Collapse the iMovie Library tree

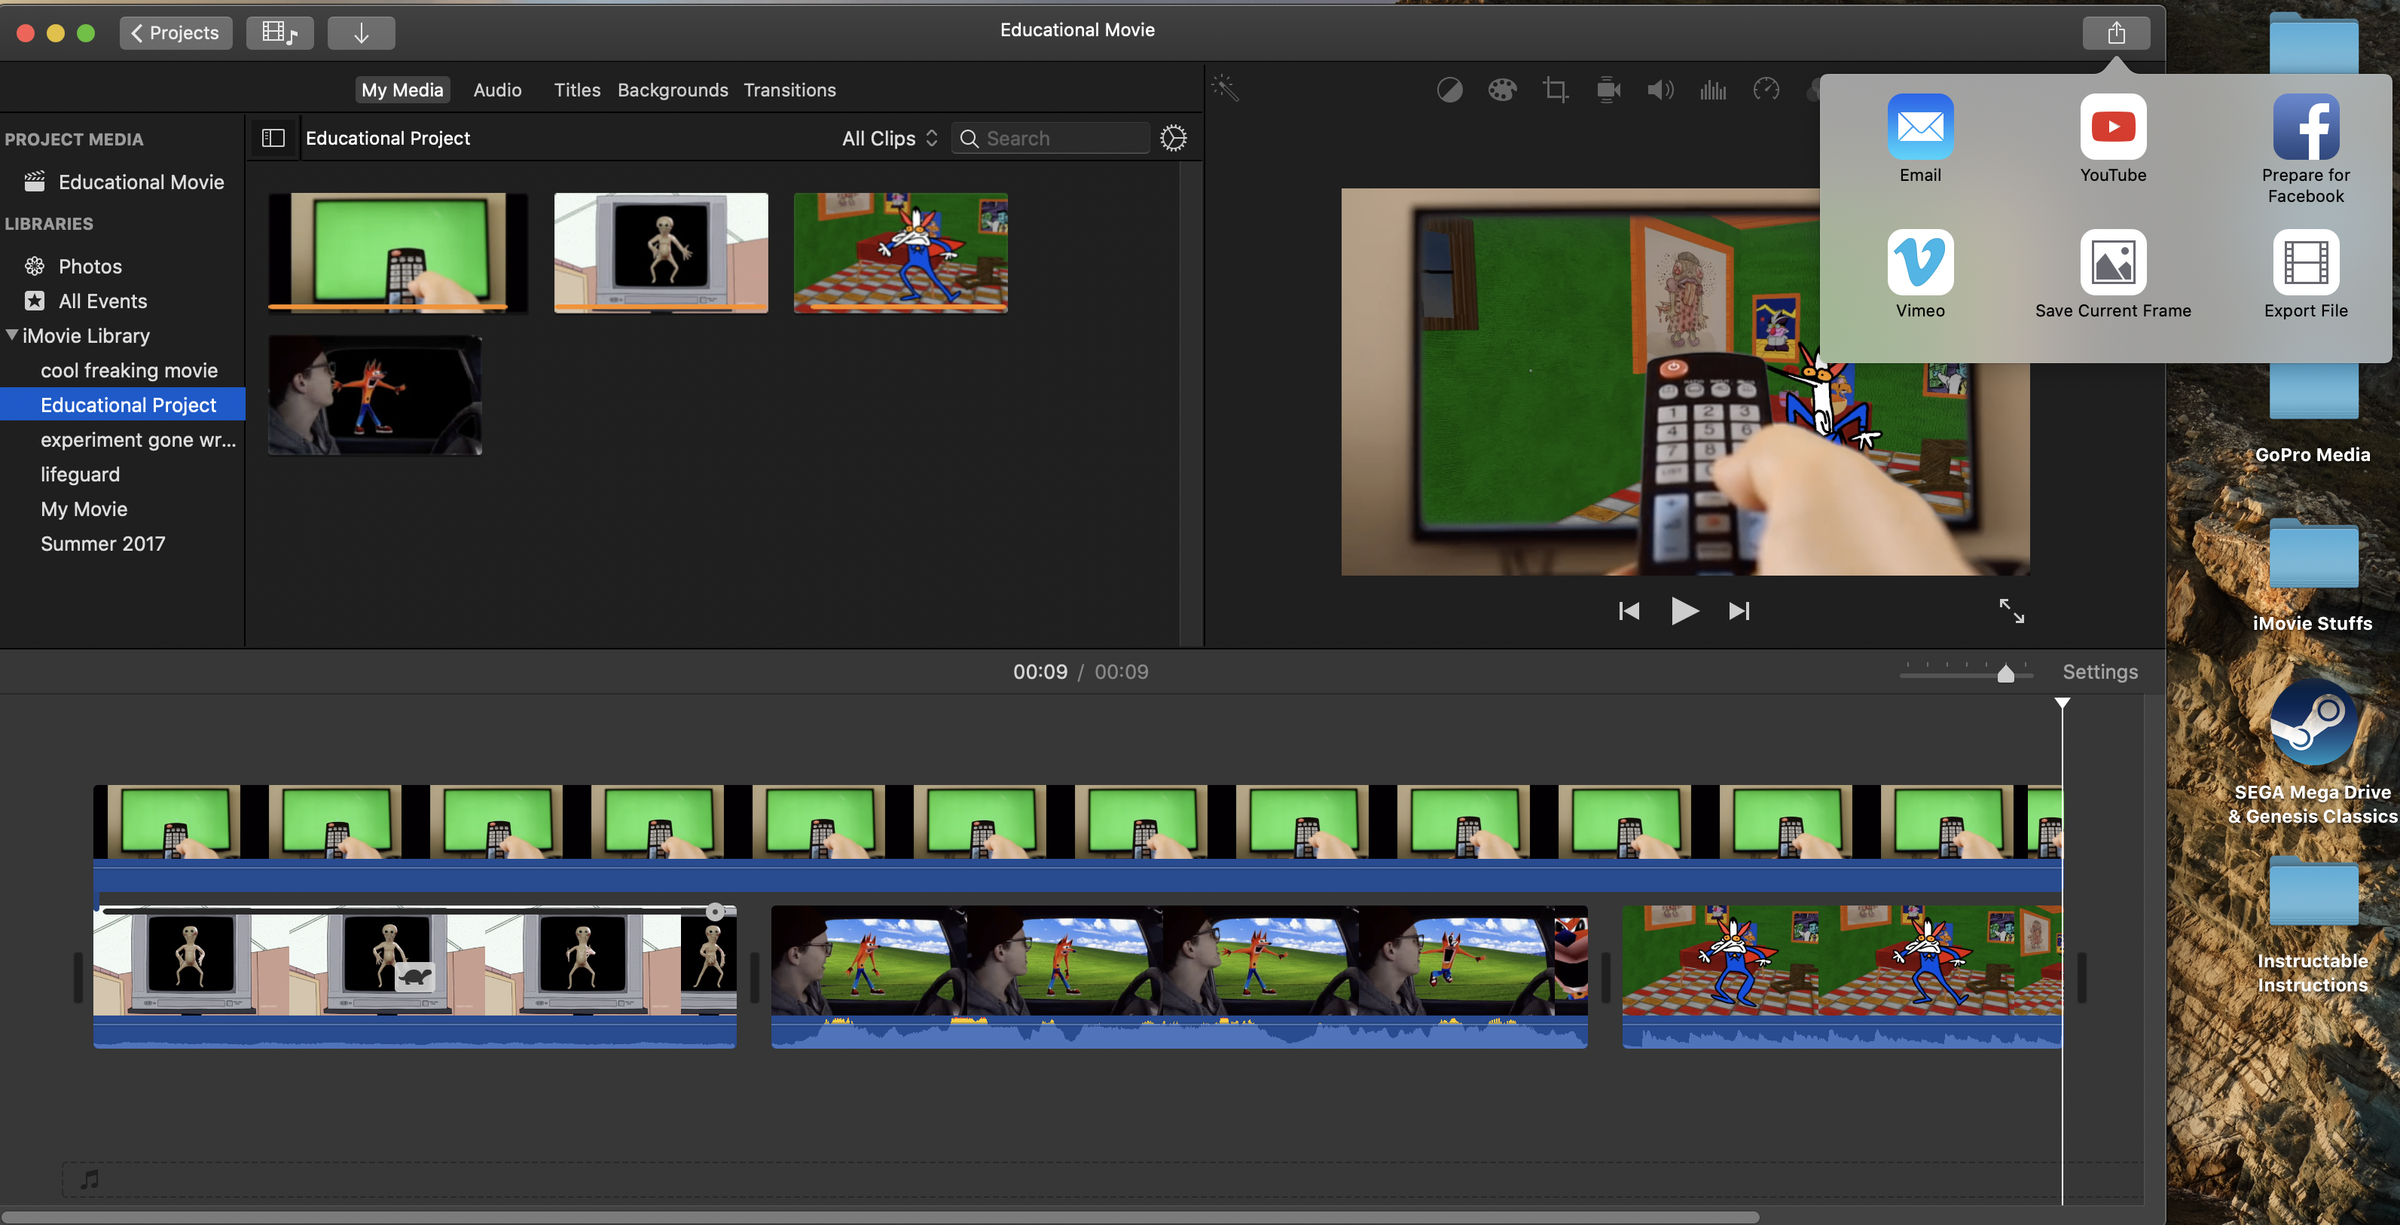(x=14, y=335)
